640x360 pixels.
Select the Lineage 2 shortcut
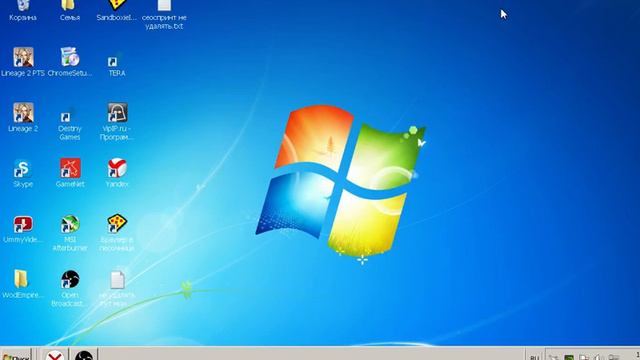click(23, 118)
